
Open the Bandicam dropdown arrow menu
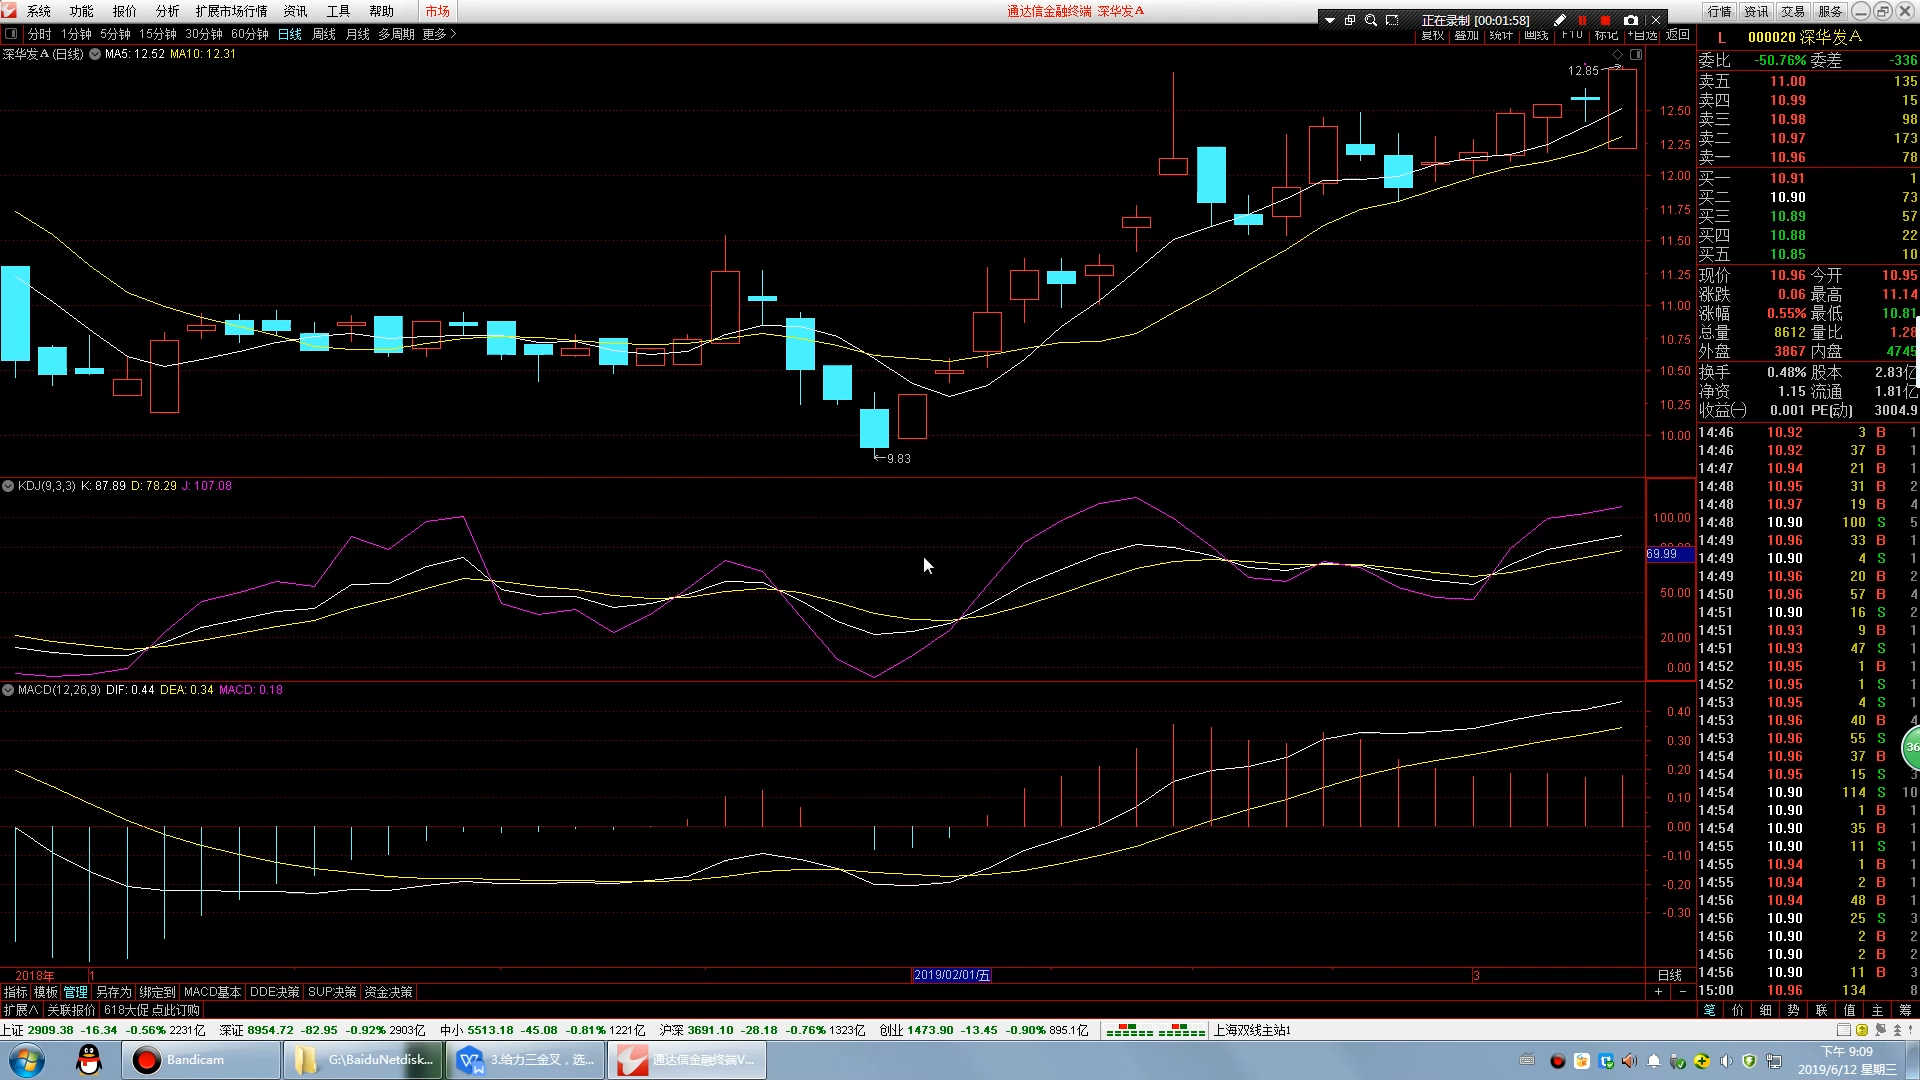pos(1329,20)
